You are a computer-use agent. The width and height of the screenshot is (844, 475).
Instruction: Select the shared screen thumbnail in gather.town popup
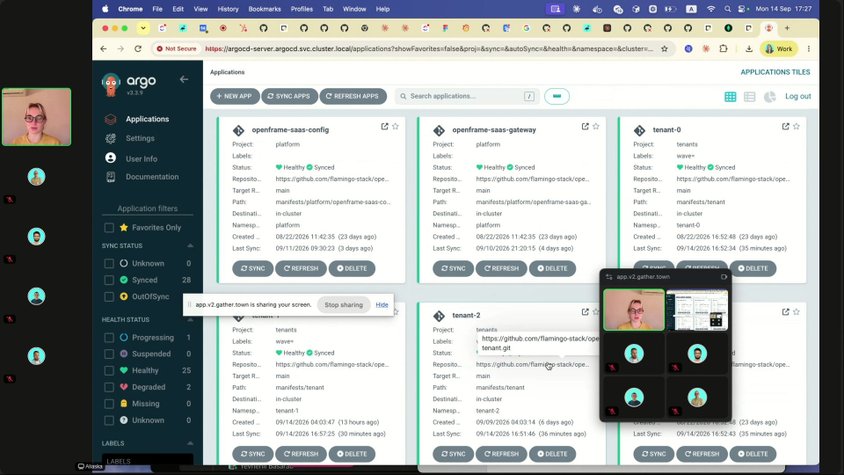[x=697, y=310]
